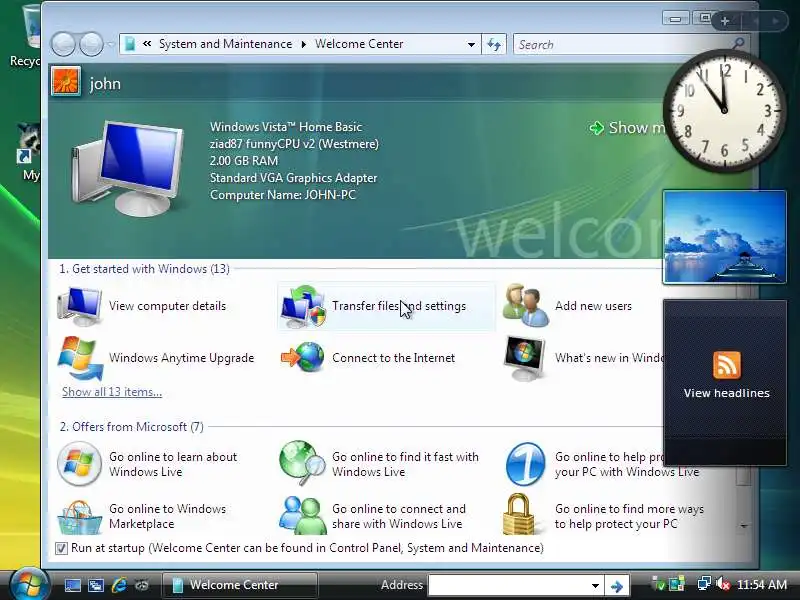Click the analog clock gadget
The width and height of the screenshot is (800, 600).
[724, 111]
